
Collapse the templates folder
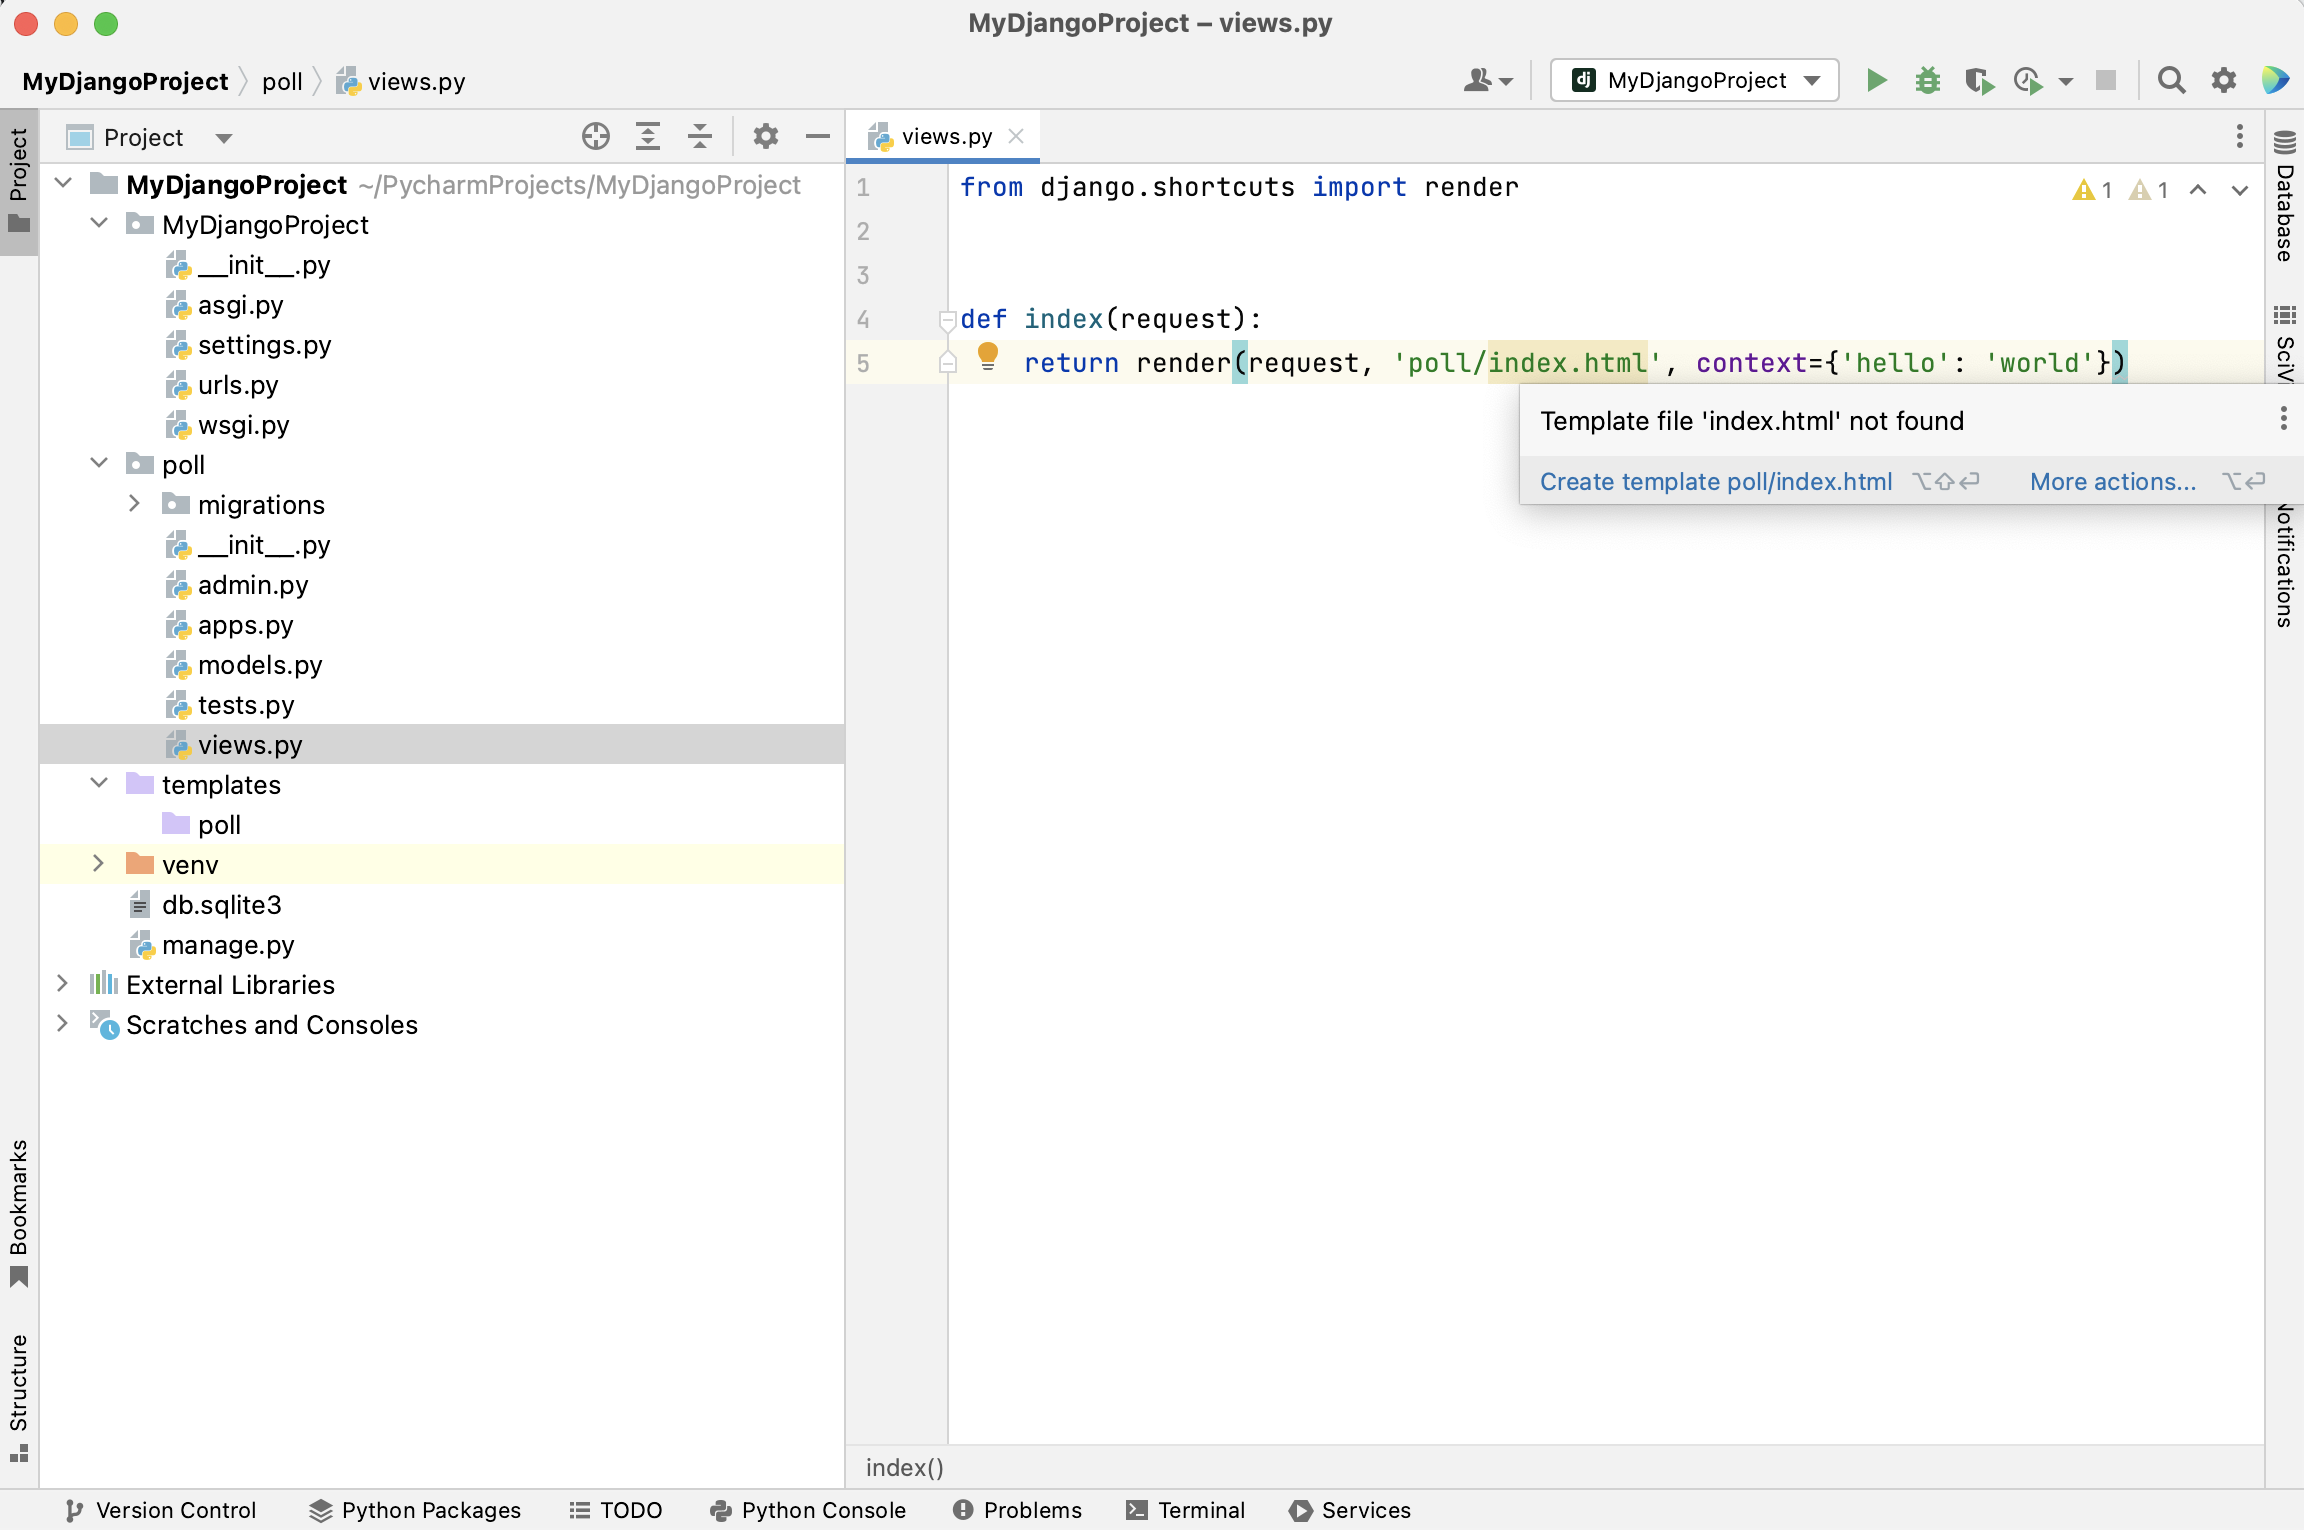99,783
